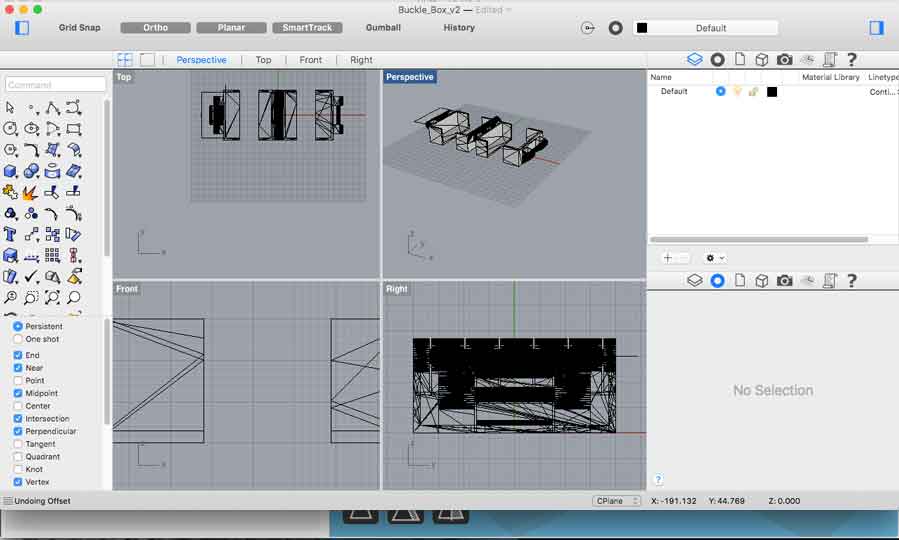Click the Gumball button
The image size is (899, 540).
click(383, 28)
